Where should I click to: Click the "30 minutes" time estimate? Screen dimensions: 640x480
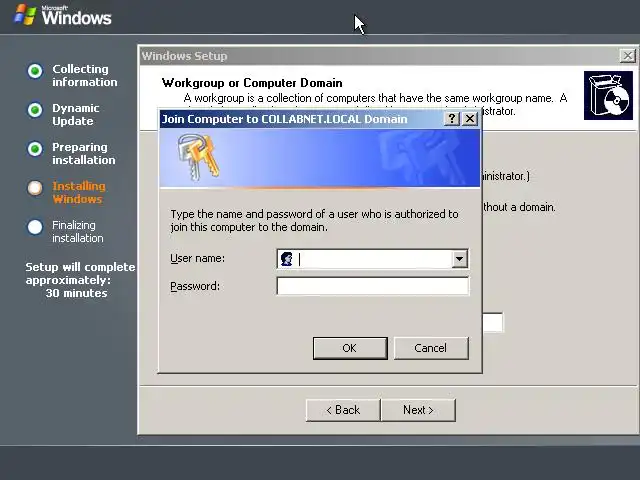coord(76,293)
